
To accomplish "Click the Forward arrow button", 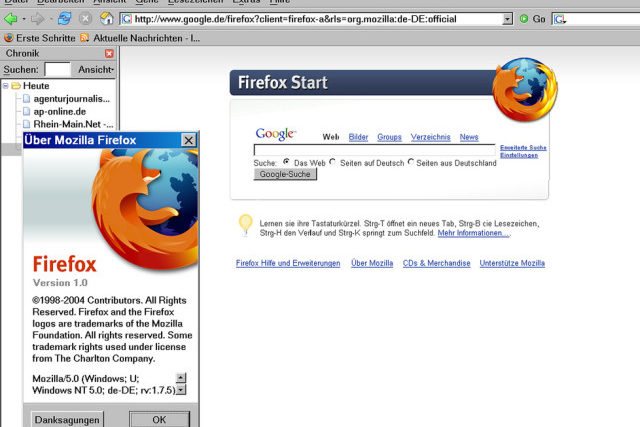I will click(38, 19).
